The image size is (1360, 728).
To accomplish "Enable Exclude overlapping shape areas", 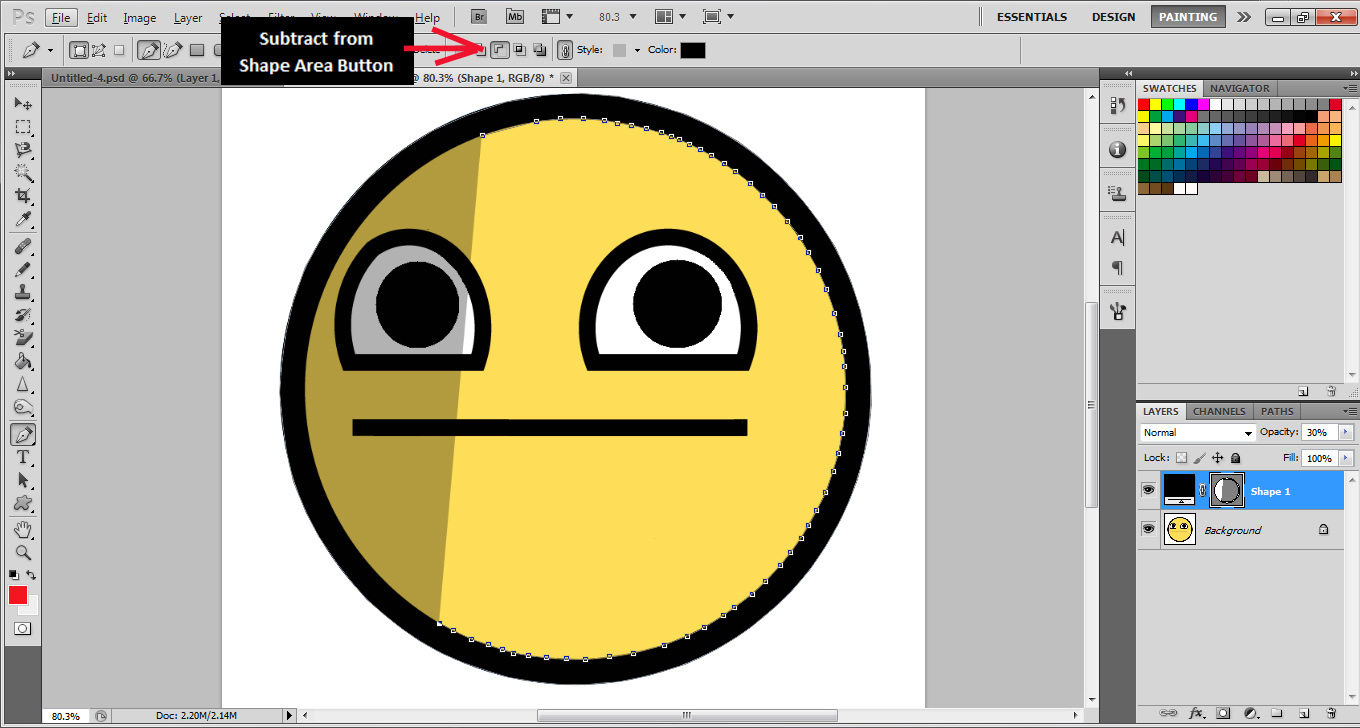I will click(539, 50).
